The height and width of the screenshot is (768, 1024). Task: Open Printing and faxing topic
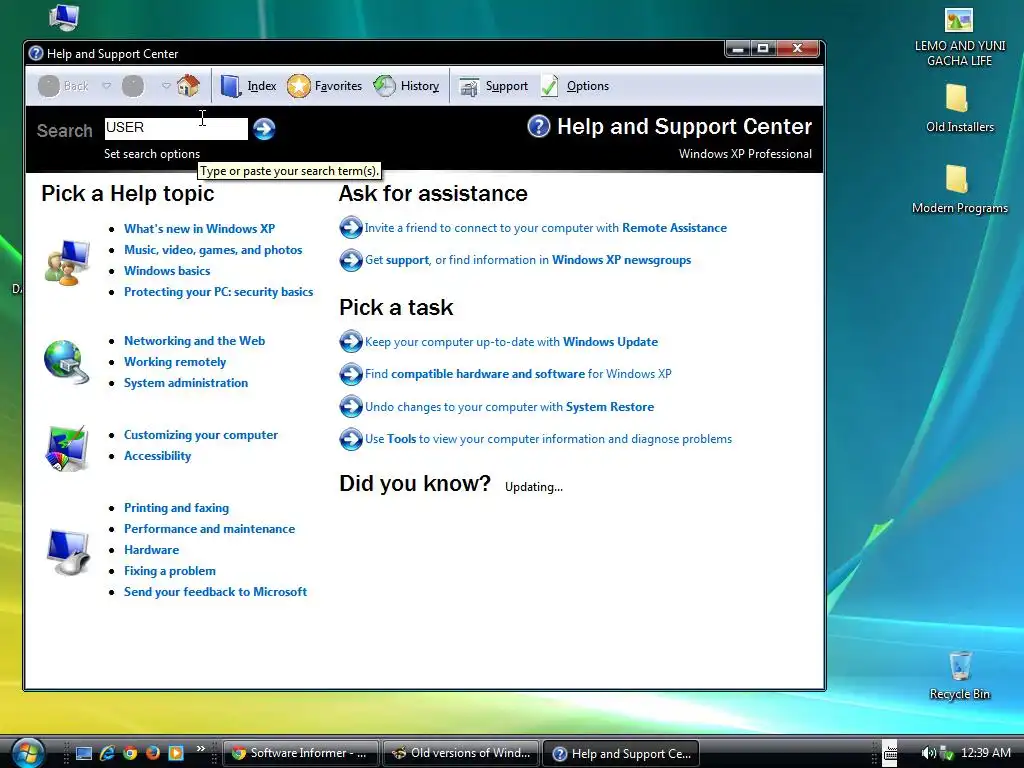point(176,508)
